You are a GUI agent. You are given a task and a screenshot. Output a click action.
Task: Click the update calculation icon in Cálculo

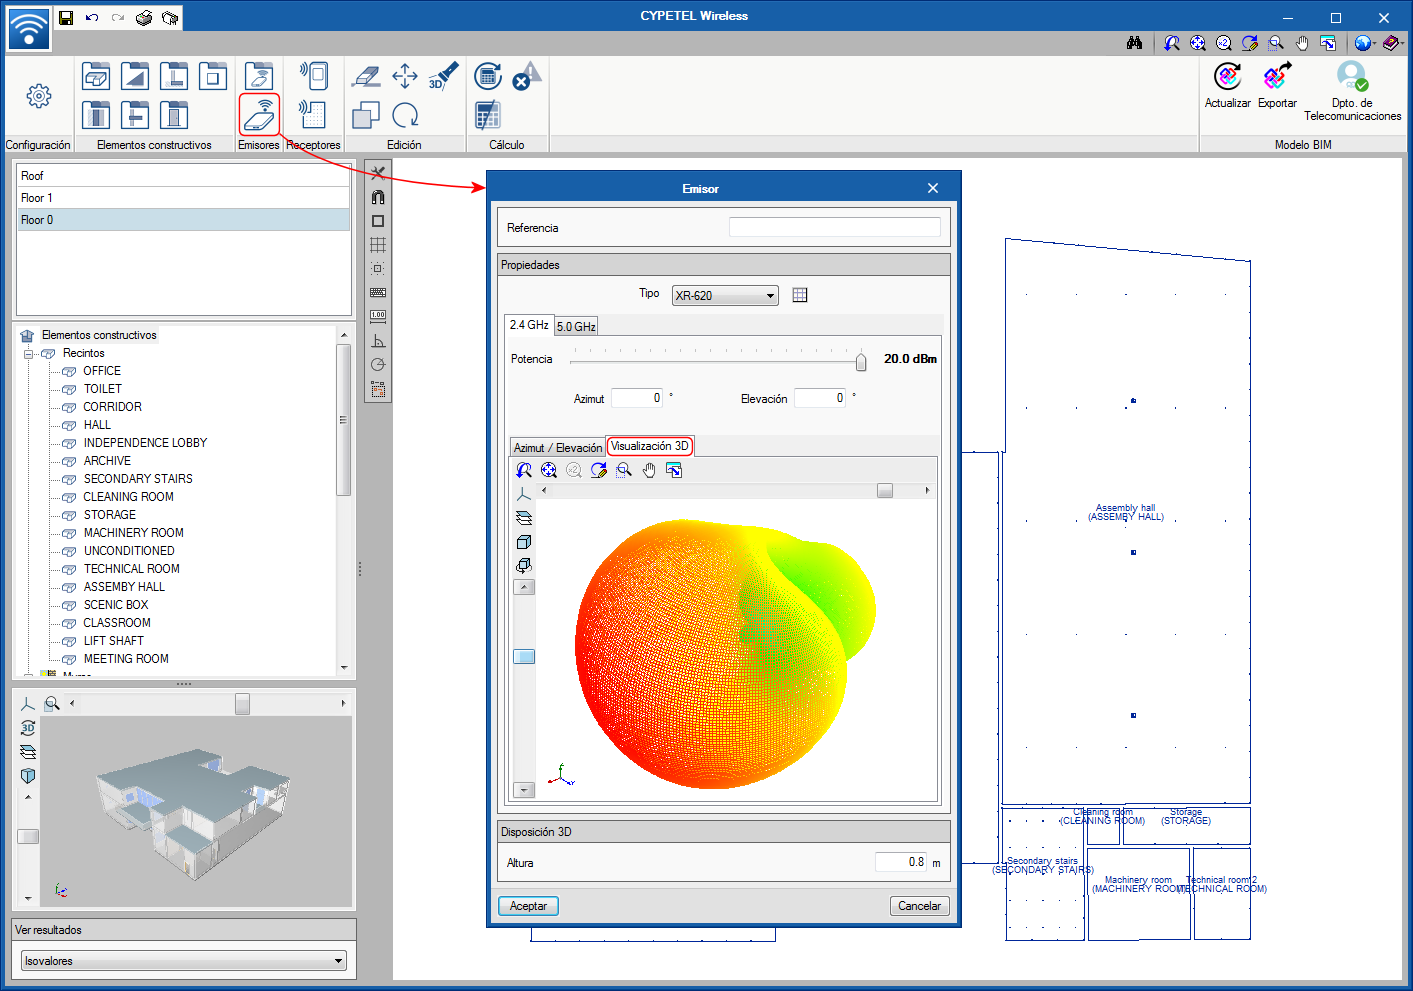tap(488, 76)
